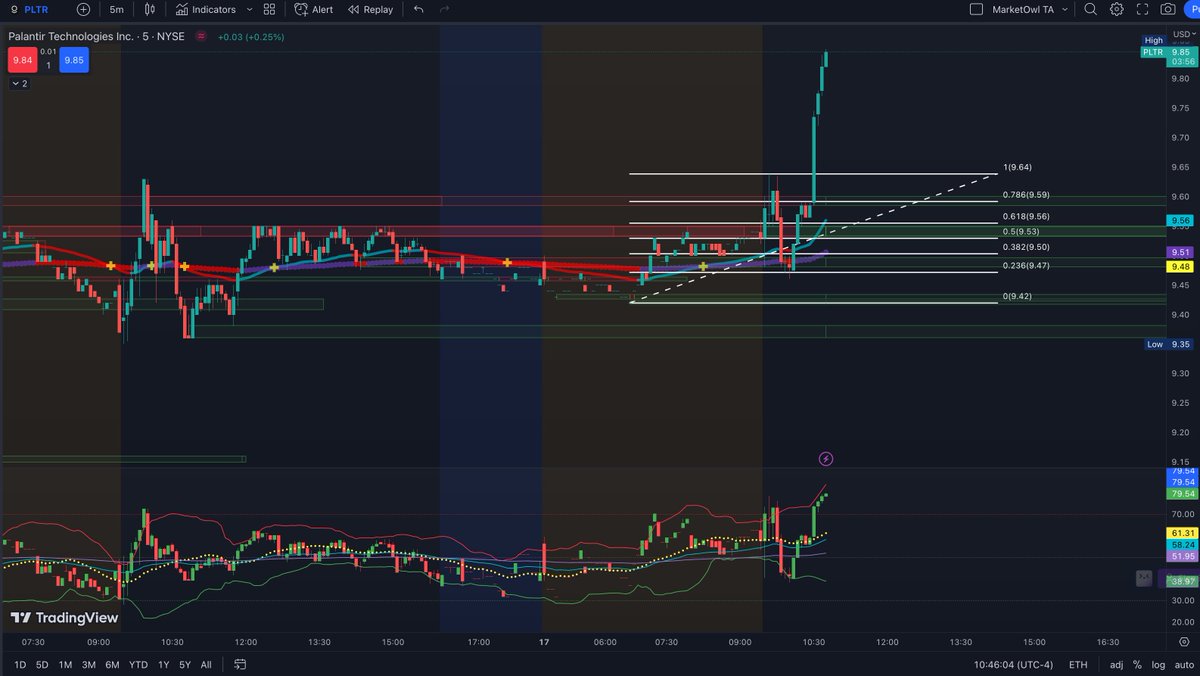
Task: Click the TradingView logo
Action: pos(64,618)
